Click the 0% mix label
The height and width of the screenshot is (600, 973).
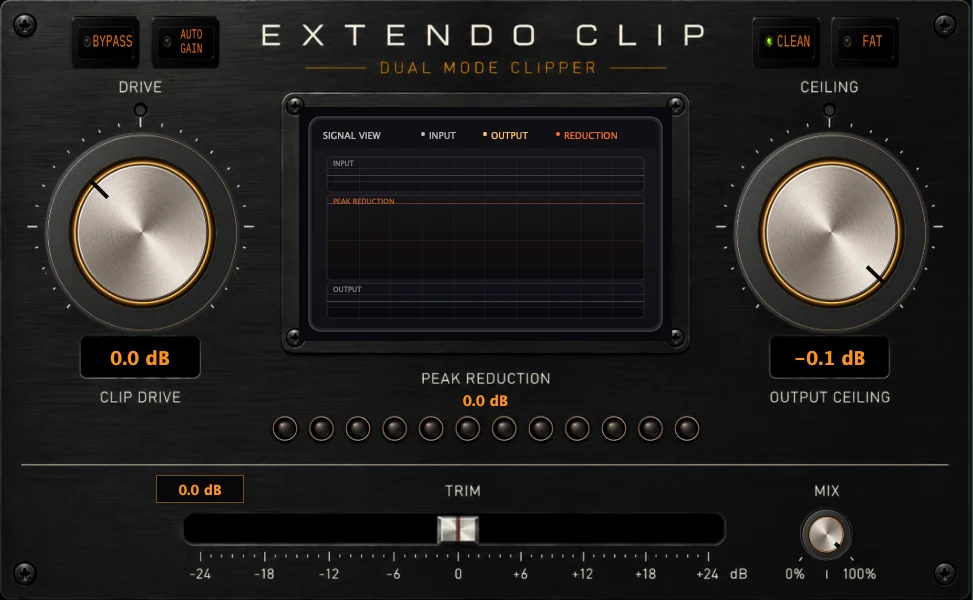[795, 574]
